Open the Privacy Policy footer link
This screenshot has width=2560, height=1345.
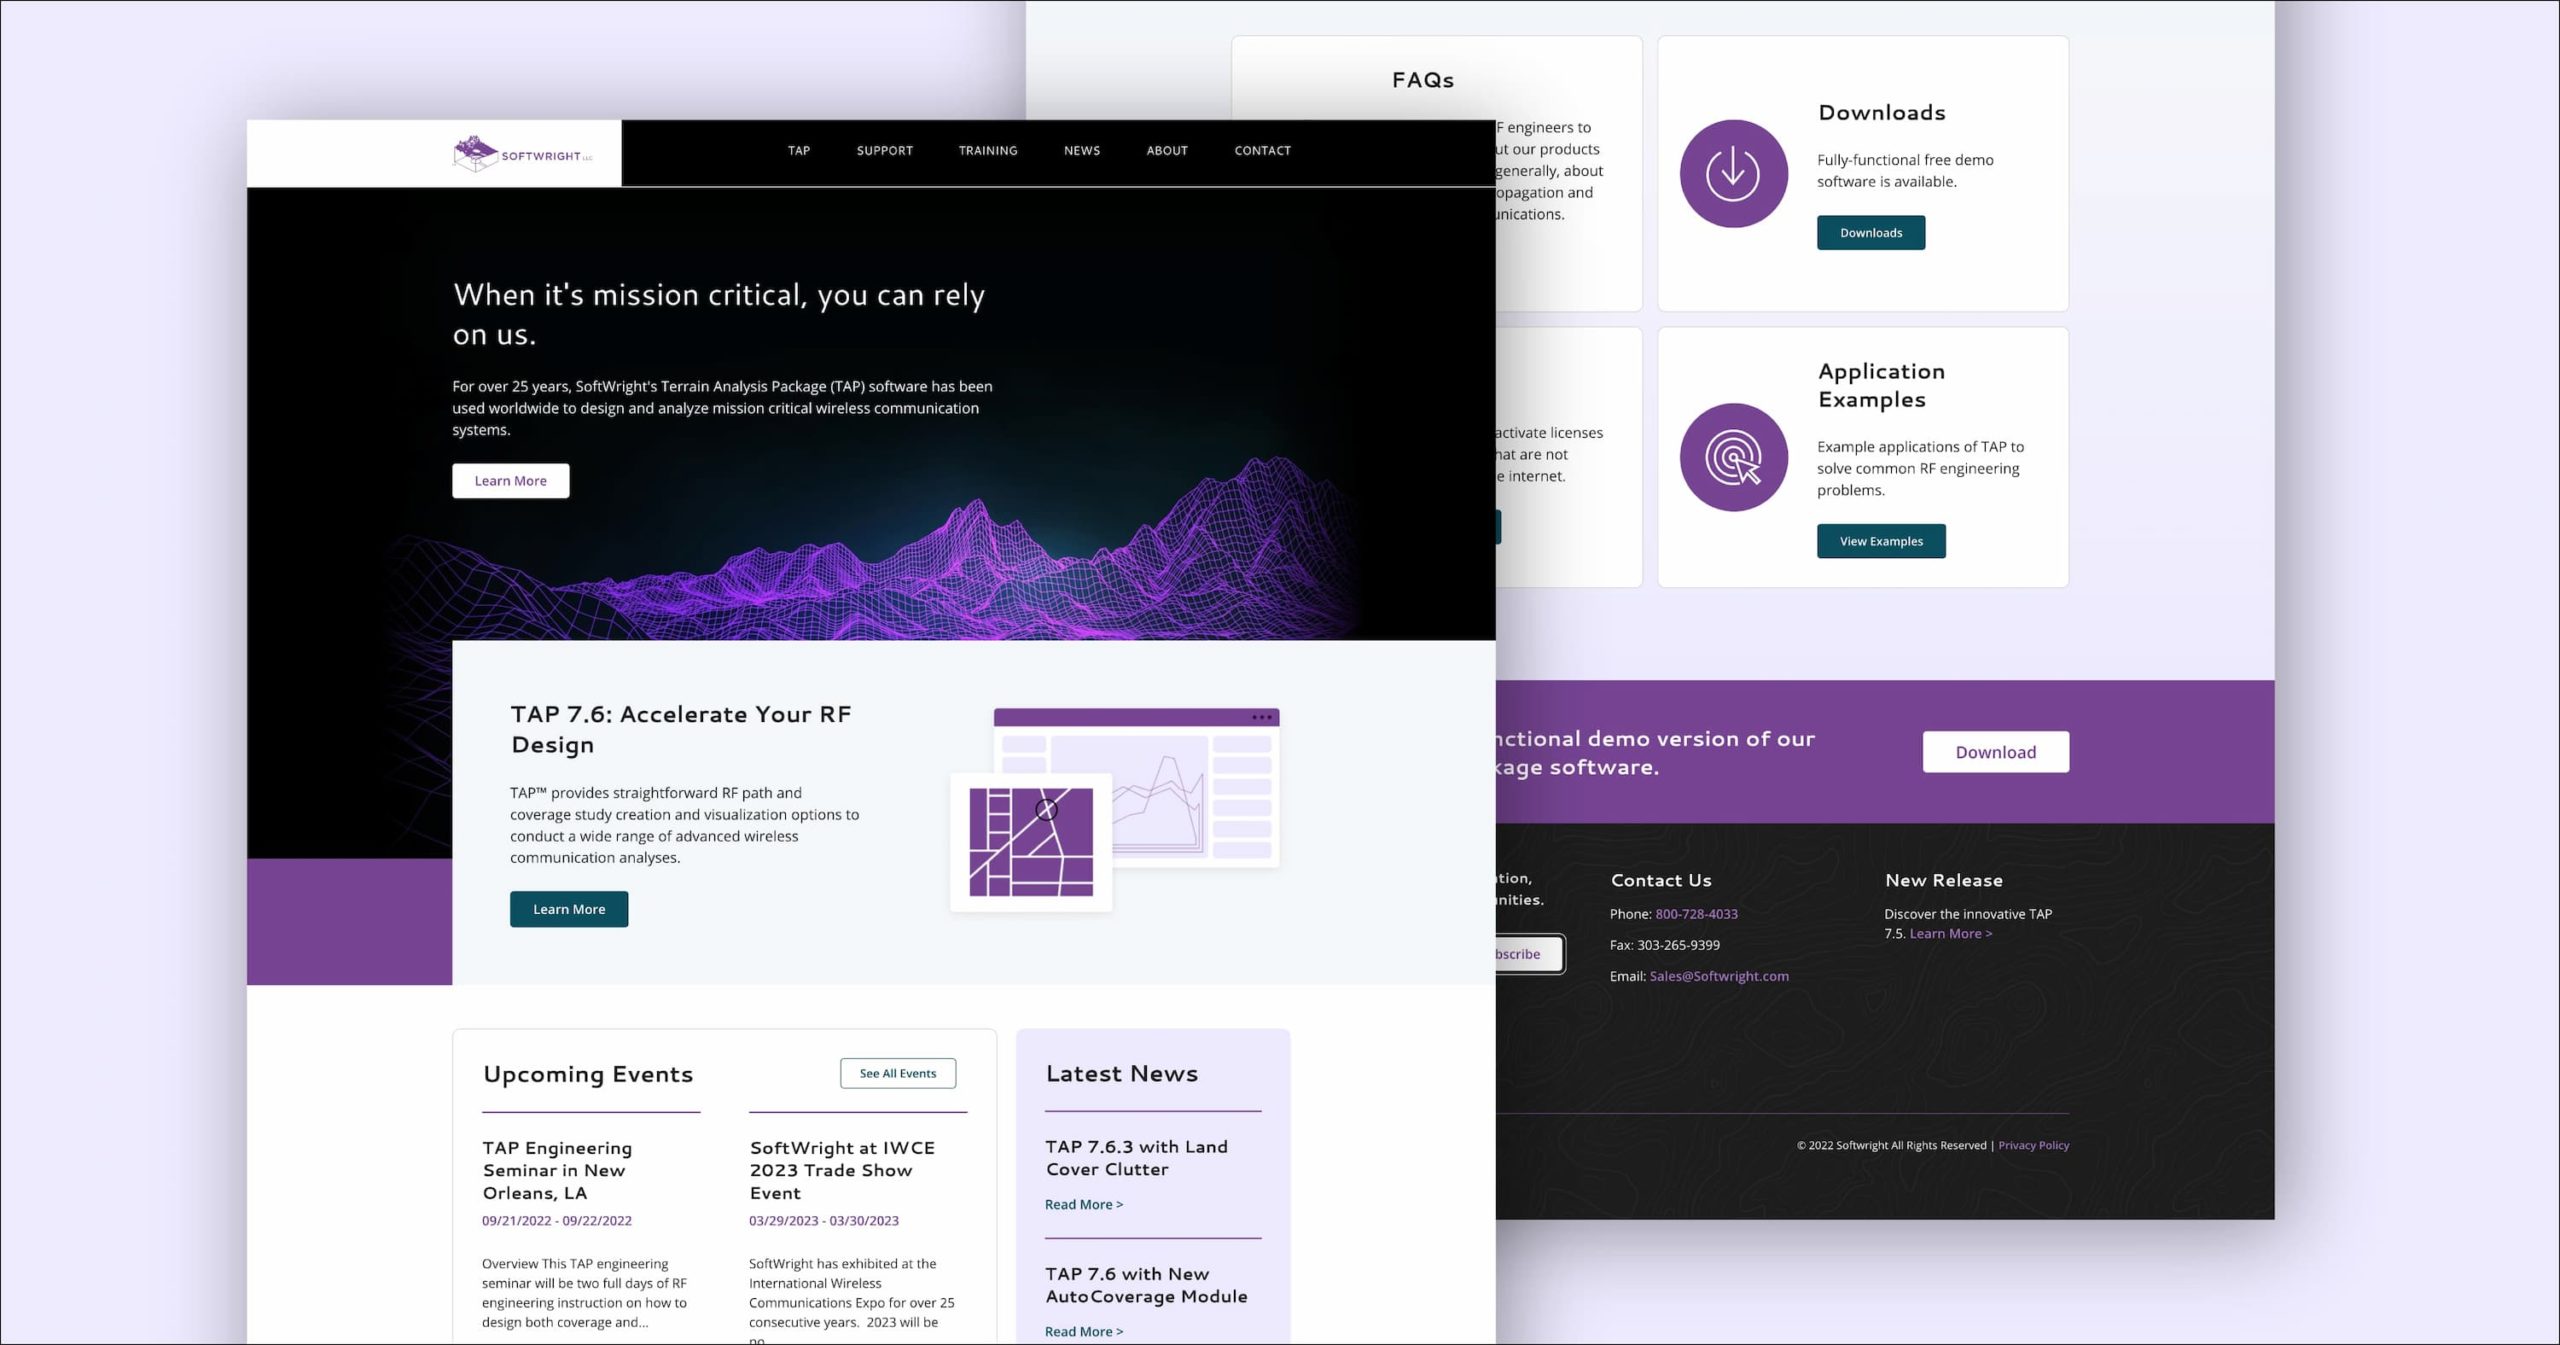(2034, 1145)
